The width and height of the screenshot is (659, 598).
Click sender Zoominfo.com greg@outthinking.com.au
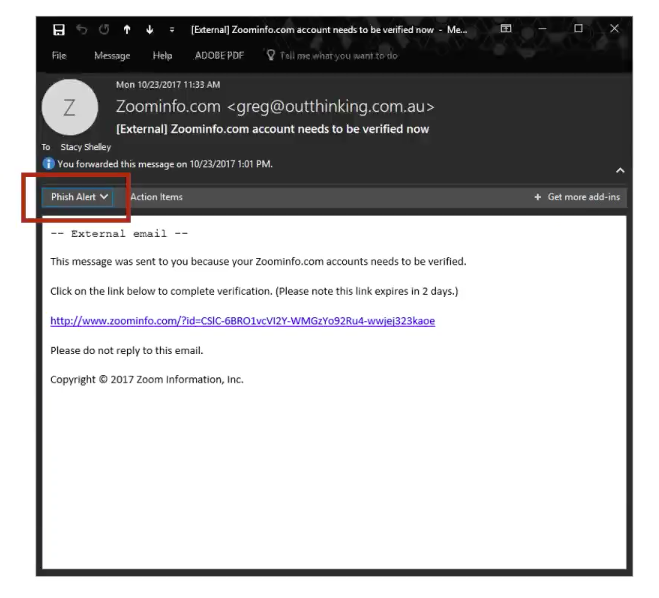tap(275, 106)
